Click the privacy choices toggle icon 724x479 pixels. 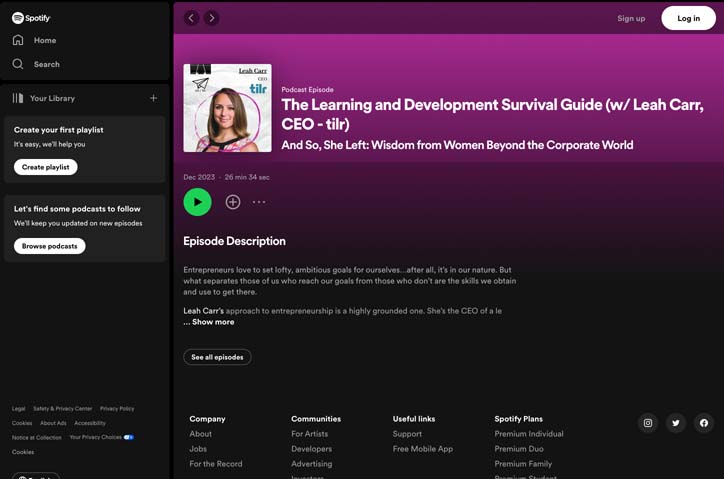click(x=128, y=437)
